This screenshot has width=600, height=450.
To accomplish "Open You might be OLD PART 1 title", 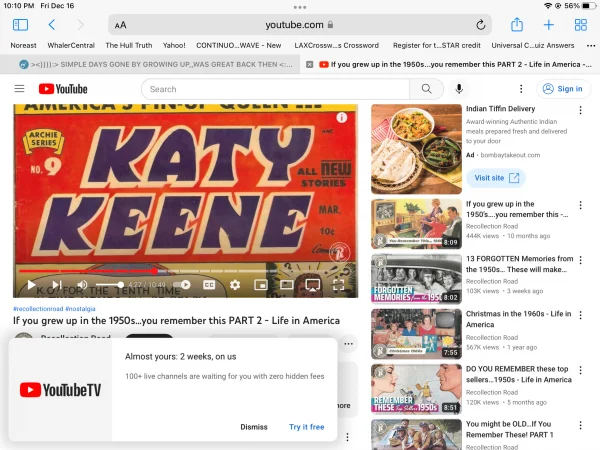I will coord(509,429).
